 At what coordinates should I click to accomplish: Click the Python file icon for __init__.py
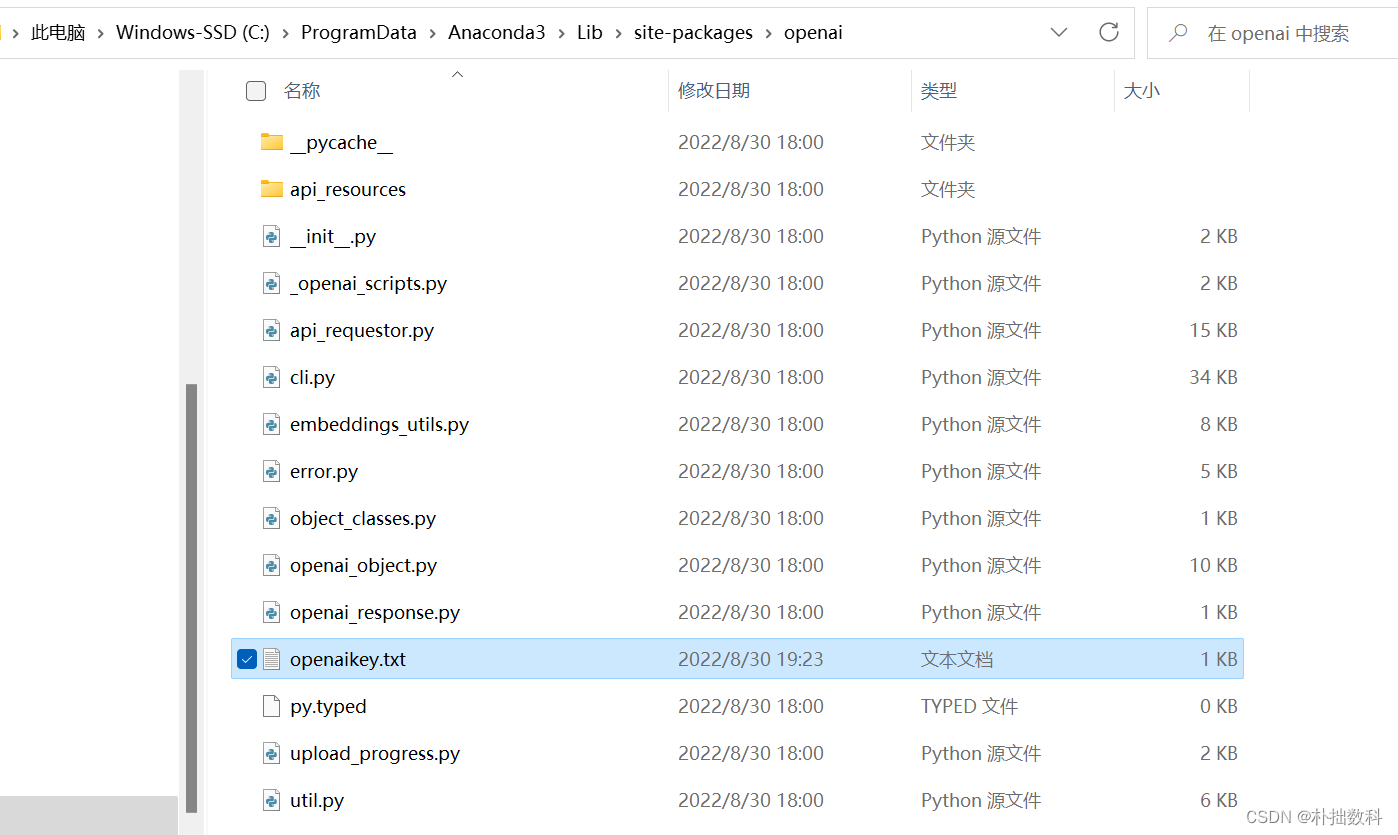[271, 236]
